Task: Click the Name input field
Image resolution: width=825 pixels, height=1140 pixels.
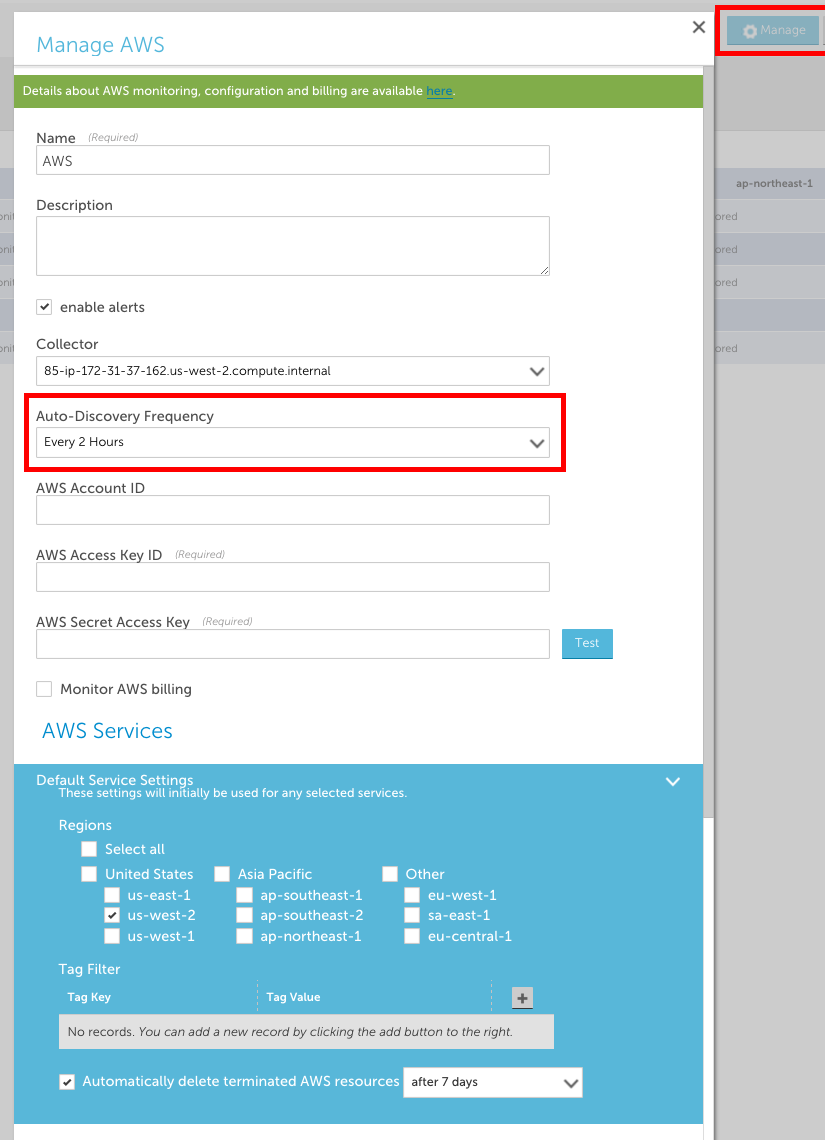Action: tap(293, 161)
